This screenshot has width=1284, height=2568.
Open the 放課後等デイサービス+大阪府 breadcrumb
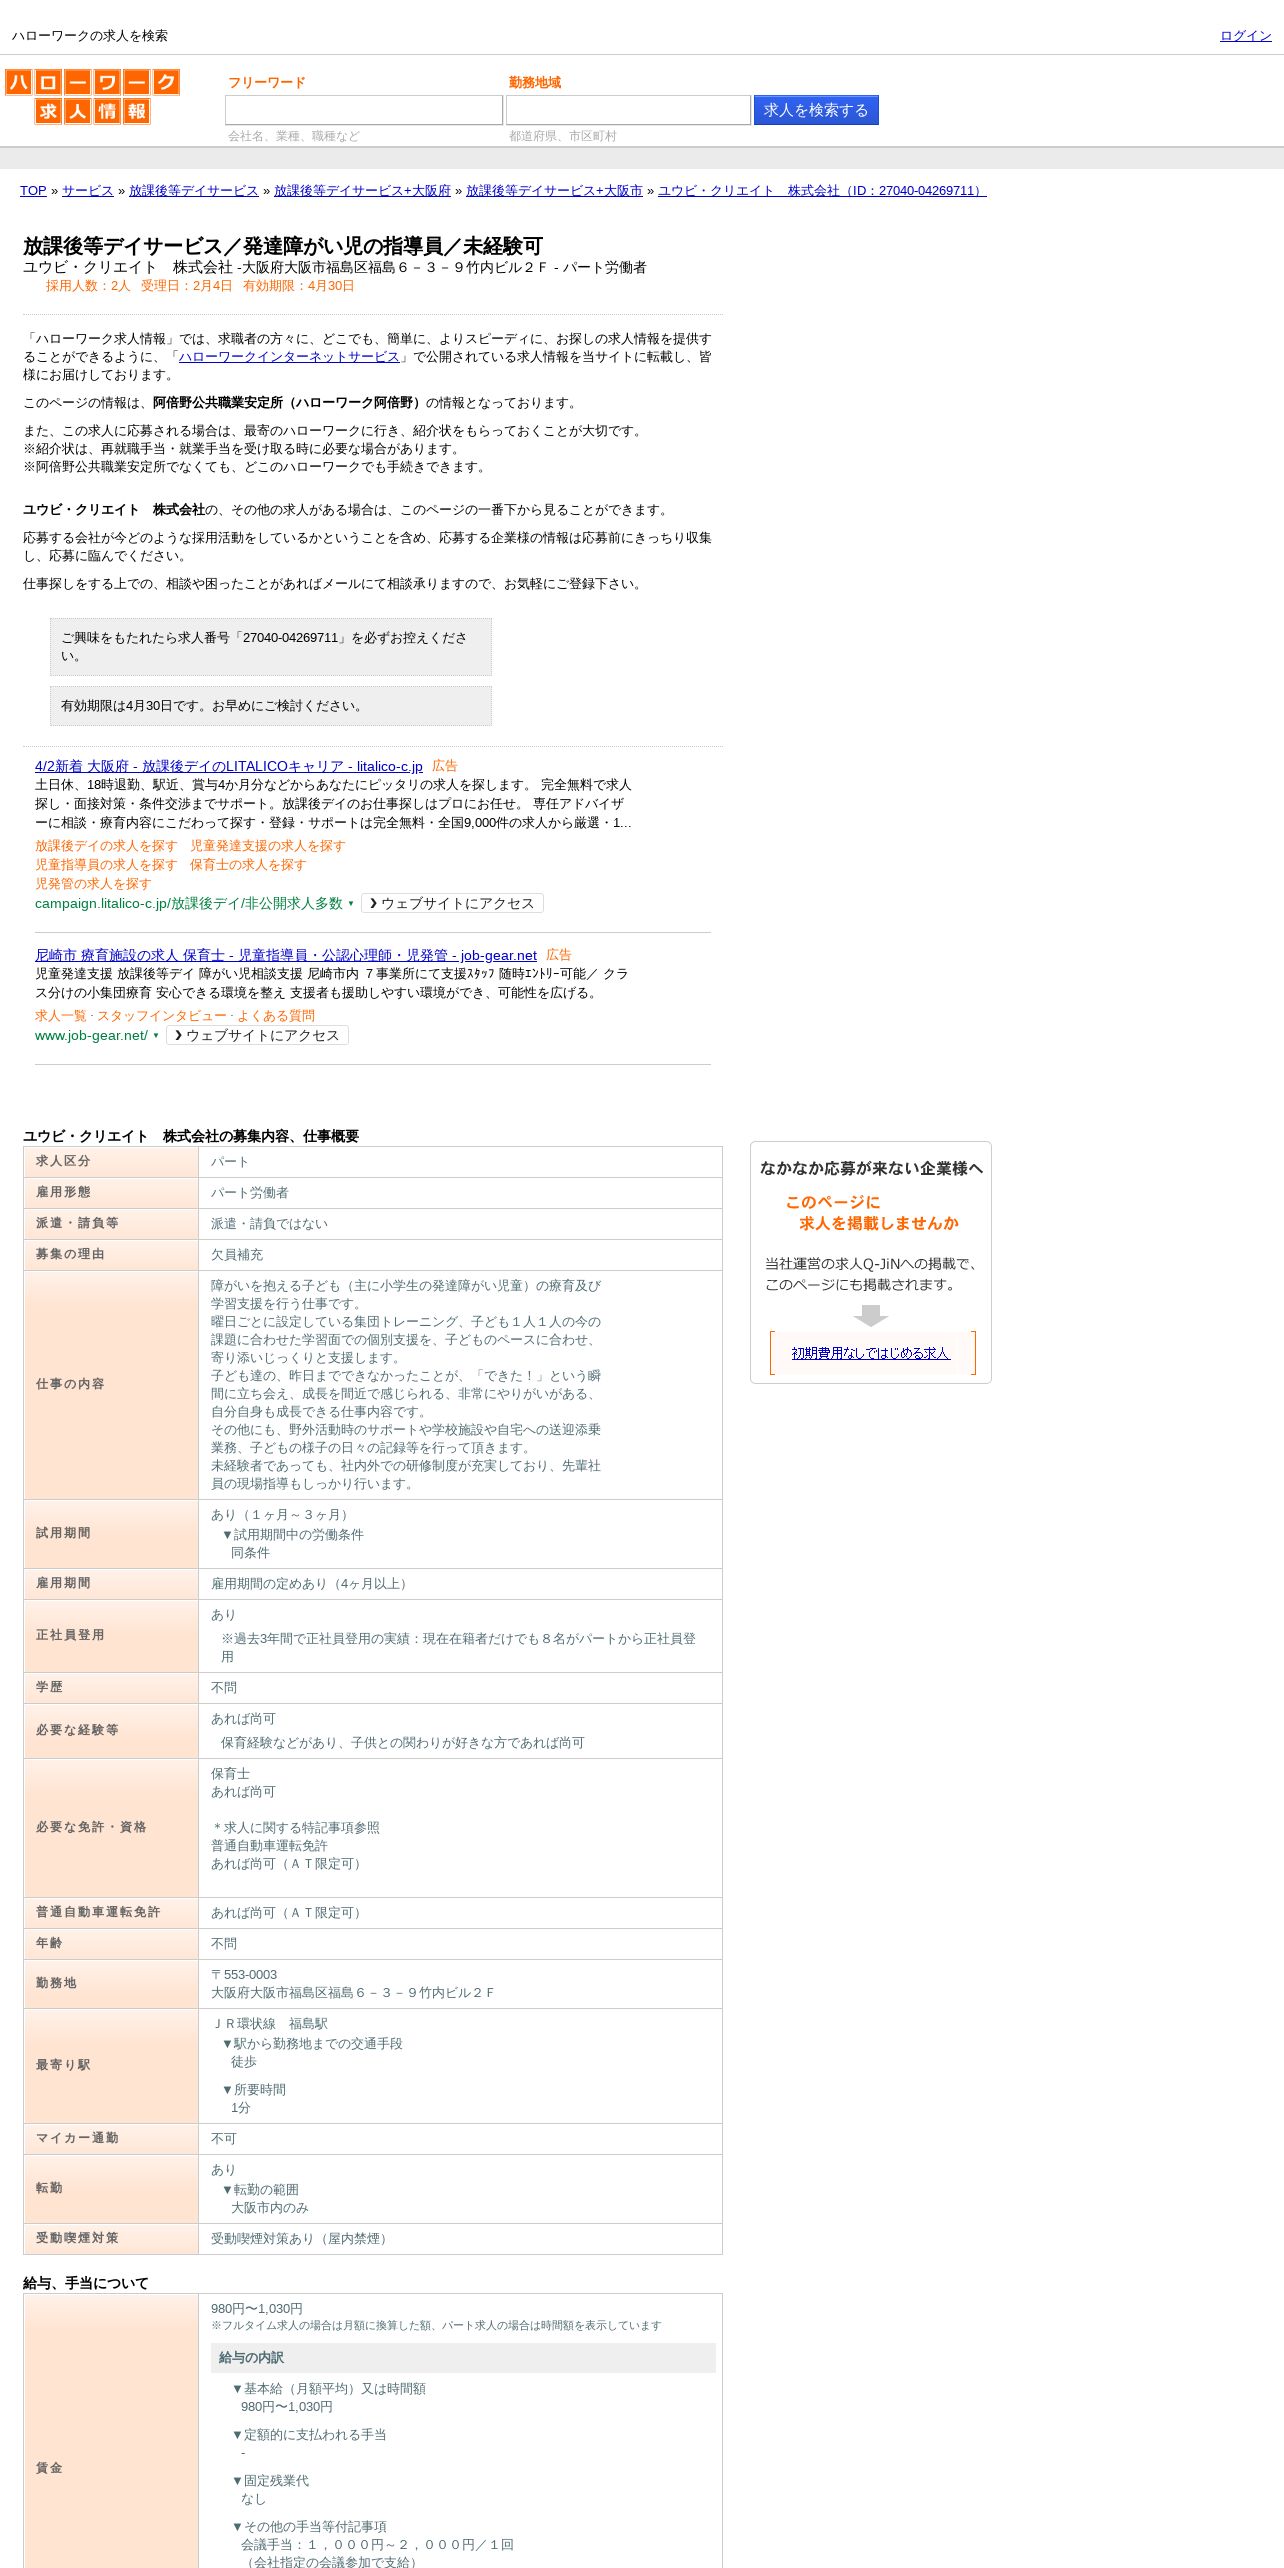[x=362, y=191]
